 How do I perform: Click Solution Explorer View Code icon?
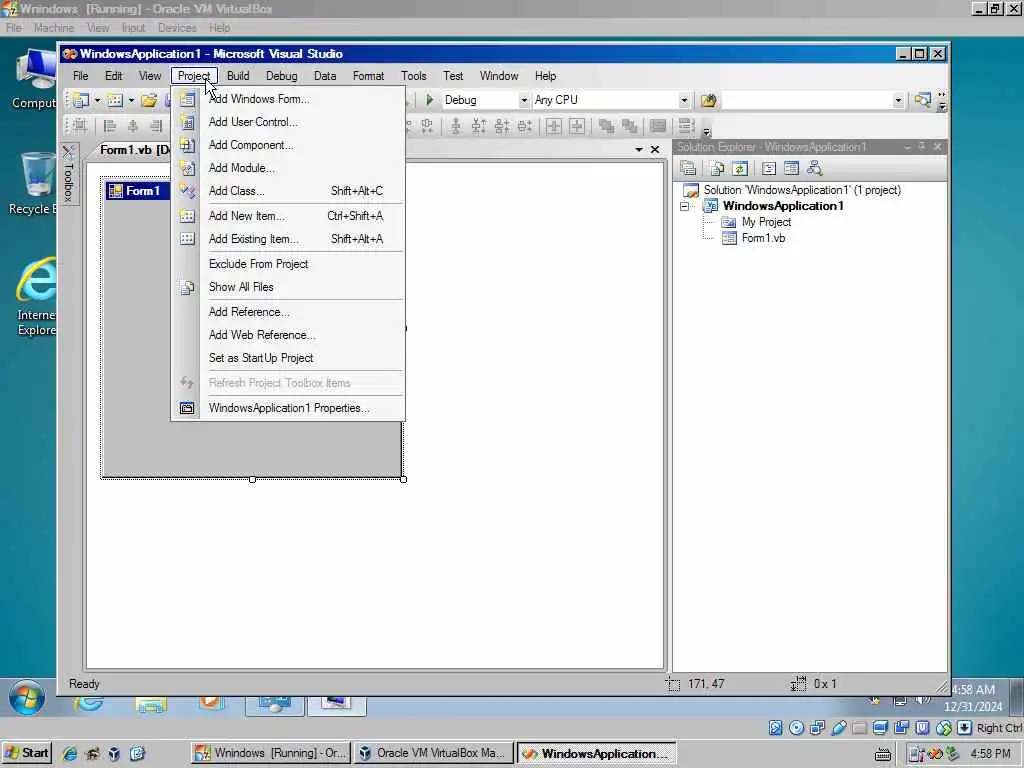click(x=769, y=168)
